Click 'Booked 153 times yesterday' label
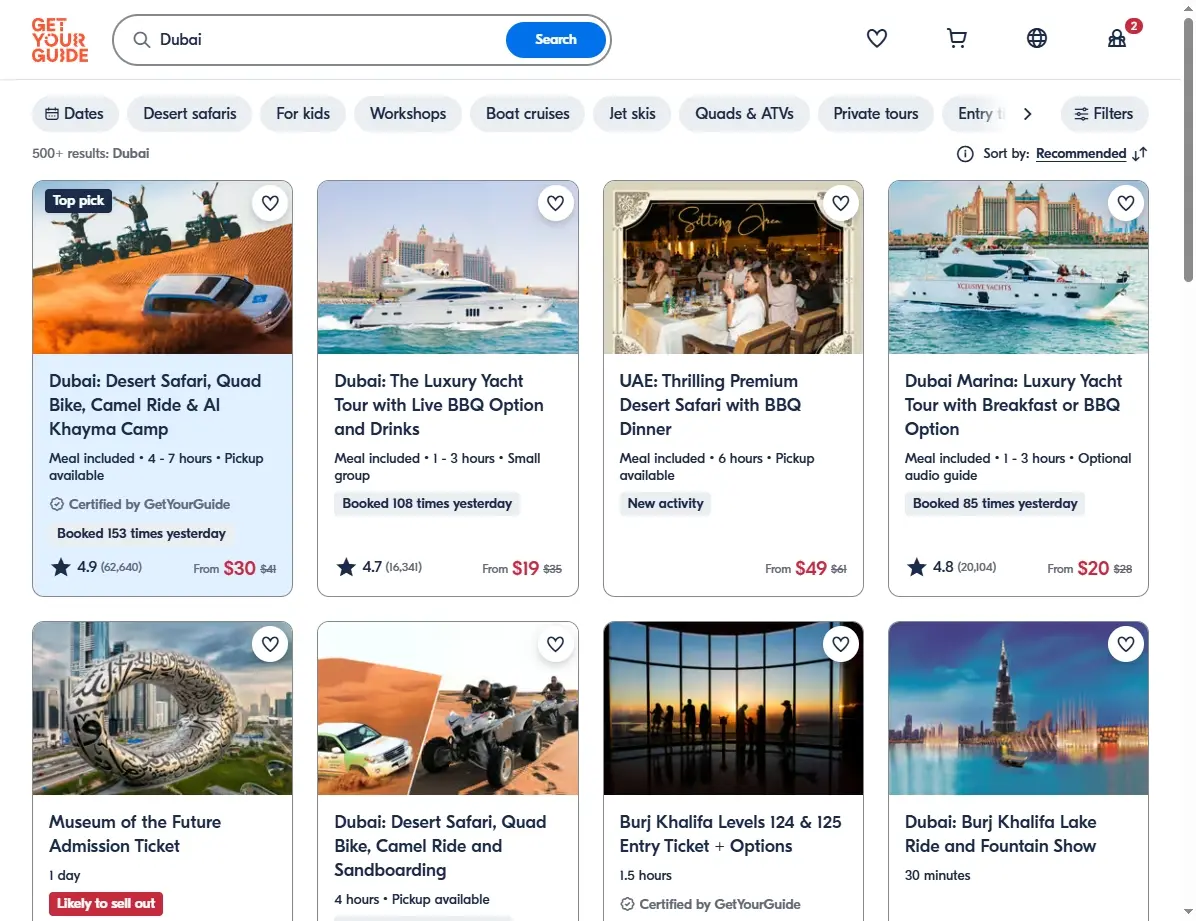Viewport: 1196px width, 921px height. click(x=141, y=533)
